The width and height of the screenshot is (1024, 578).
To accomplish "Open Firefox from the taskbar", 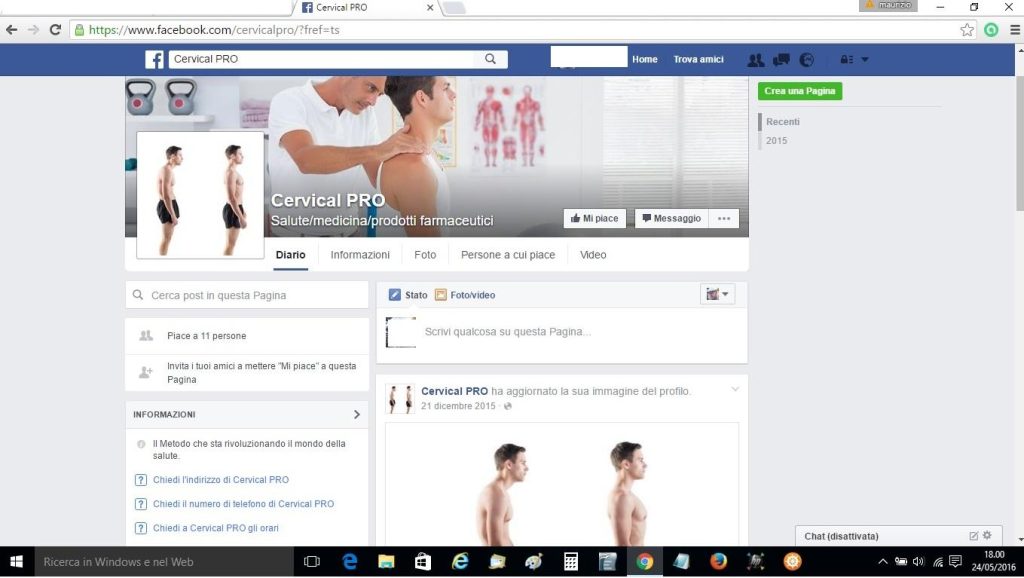I will 718,562.
